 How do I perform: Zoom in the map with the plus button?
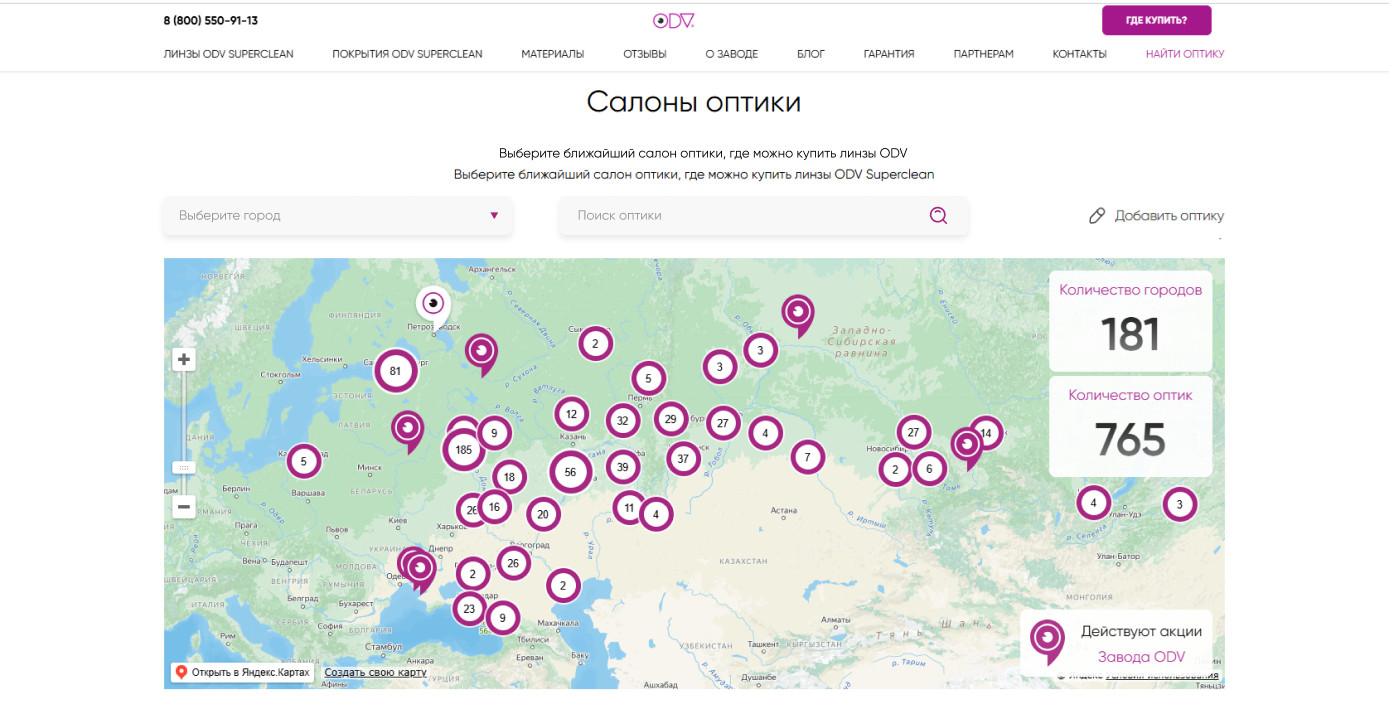(x=184, y=359)
